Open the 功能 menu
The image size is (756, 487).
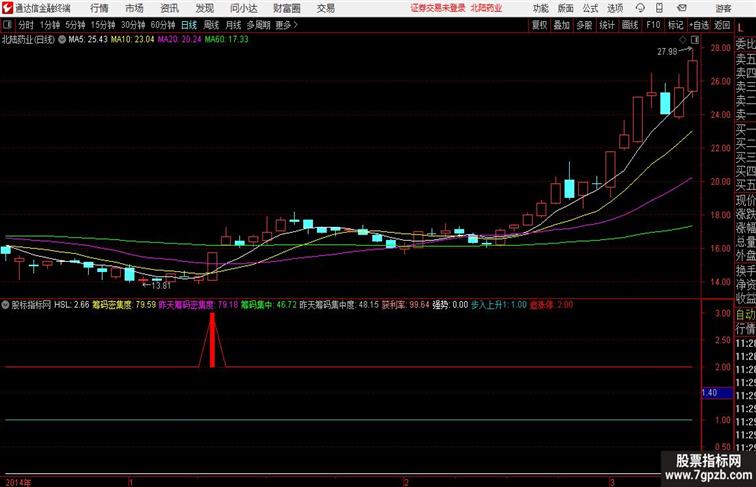coord(540,8)
